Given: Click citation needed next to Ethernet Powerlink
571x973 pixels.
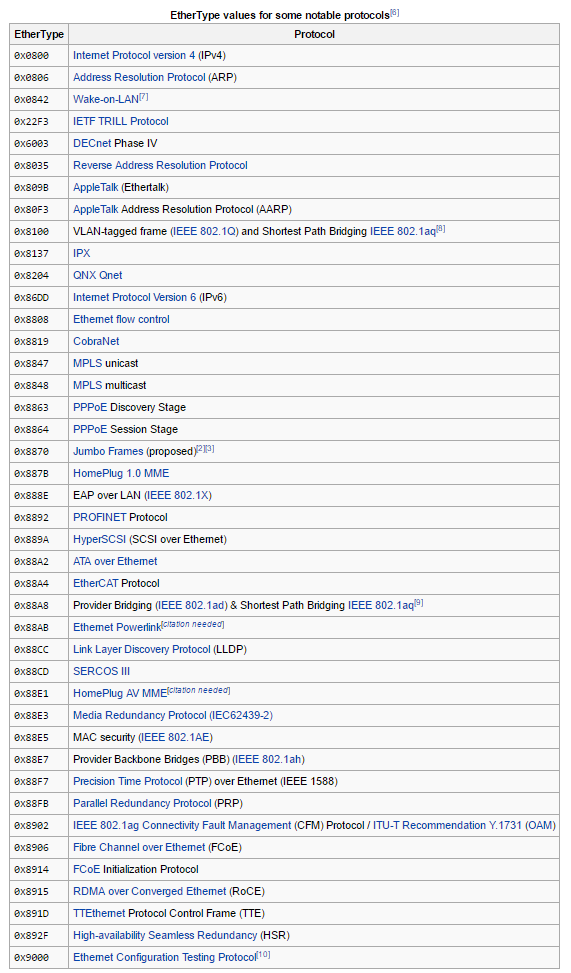Looking at the screenshot, I should 192,624.
